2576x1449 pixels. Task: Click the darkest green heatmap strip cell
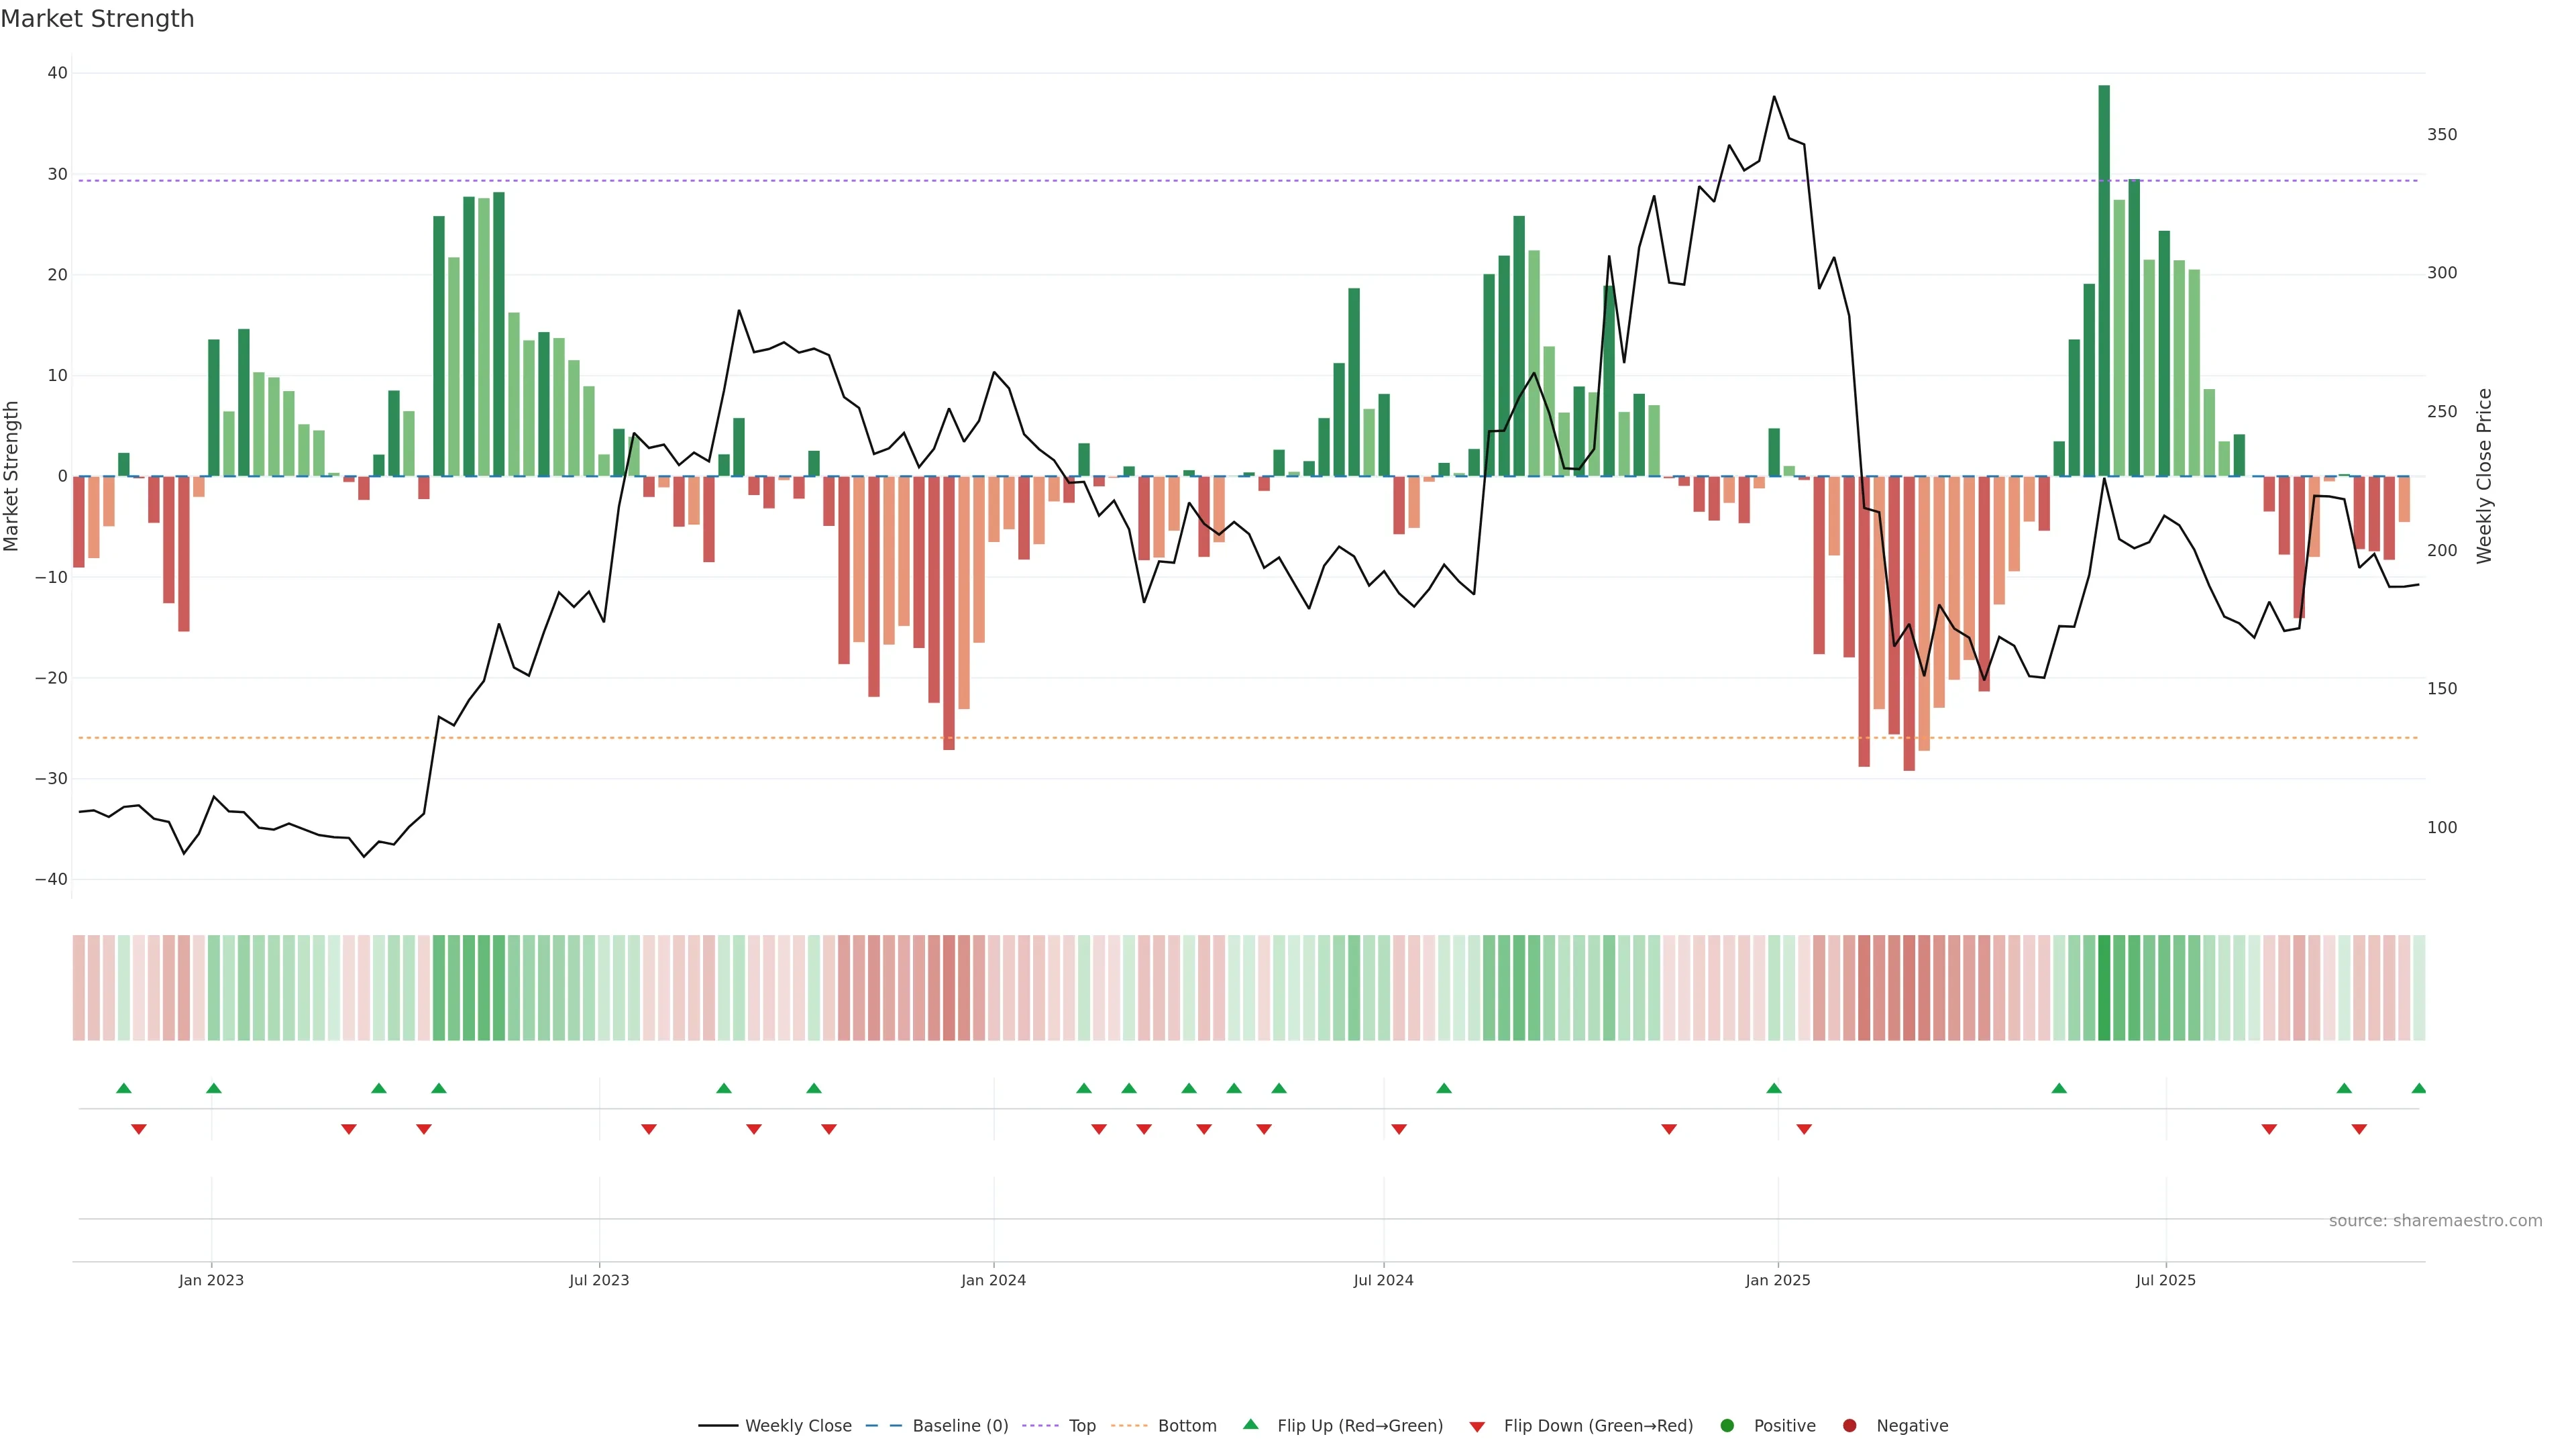2104,987
